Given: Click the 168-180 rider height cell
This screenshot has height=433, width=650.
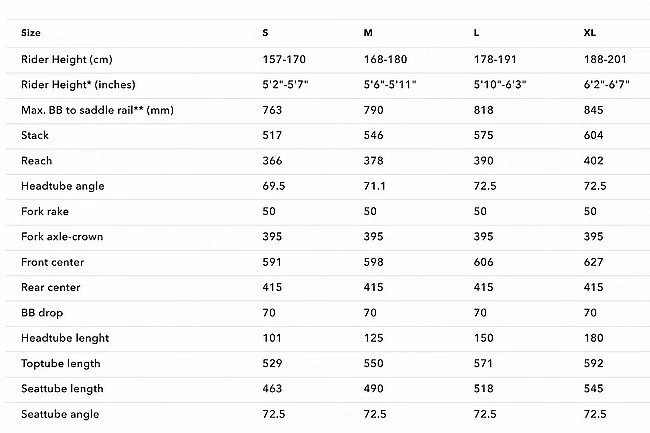Looking at the screenshot, I should (383, 59).
